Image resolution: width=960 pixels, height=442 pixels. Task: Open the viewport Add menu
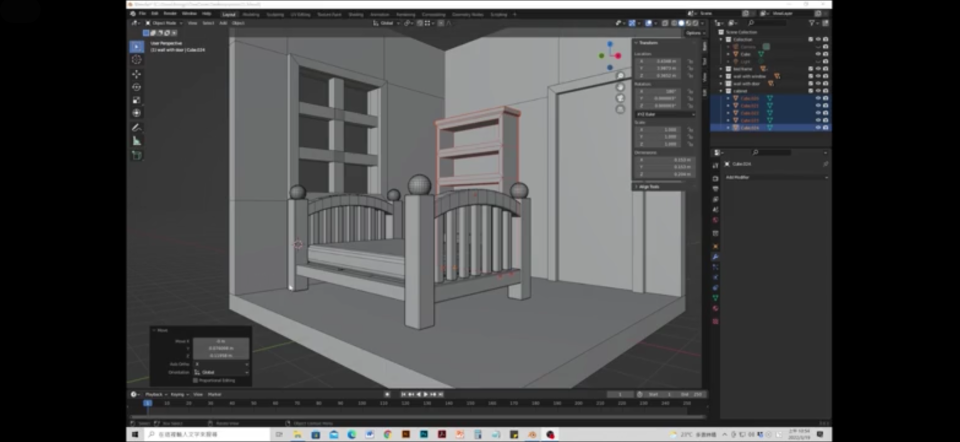tap(223, 23)
